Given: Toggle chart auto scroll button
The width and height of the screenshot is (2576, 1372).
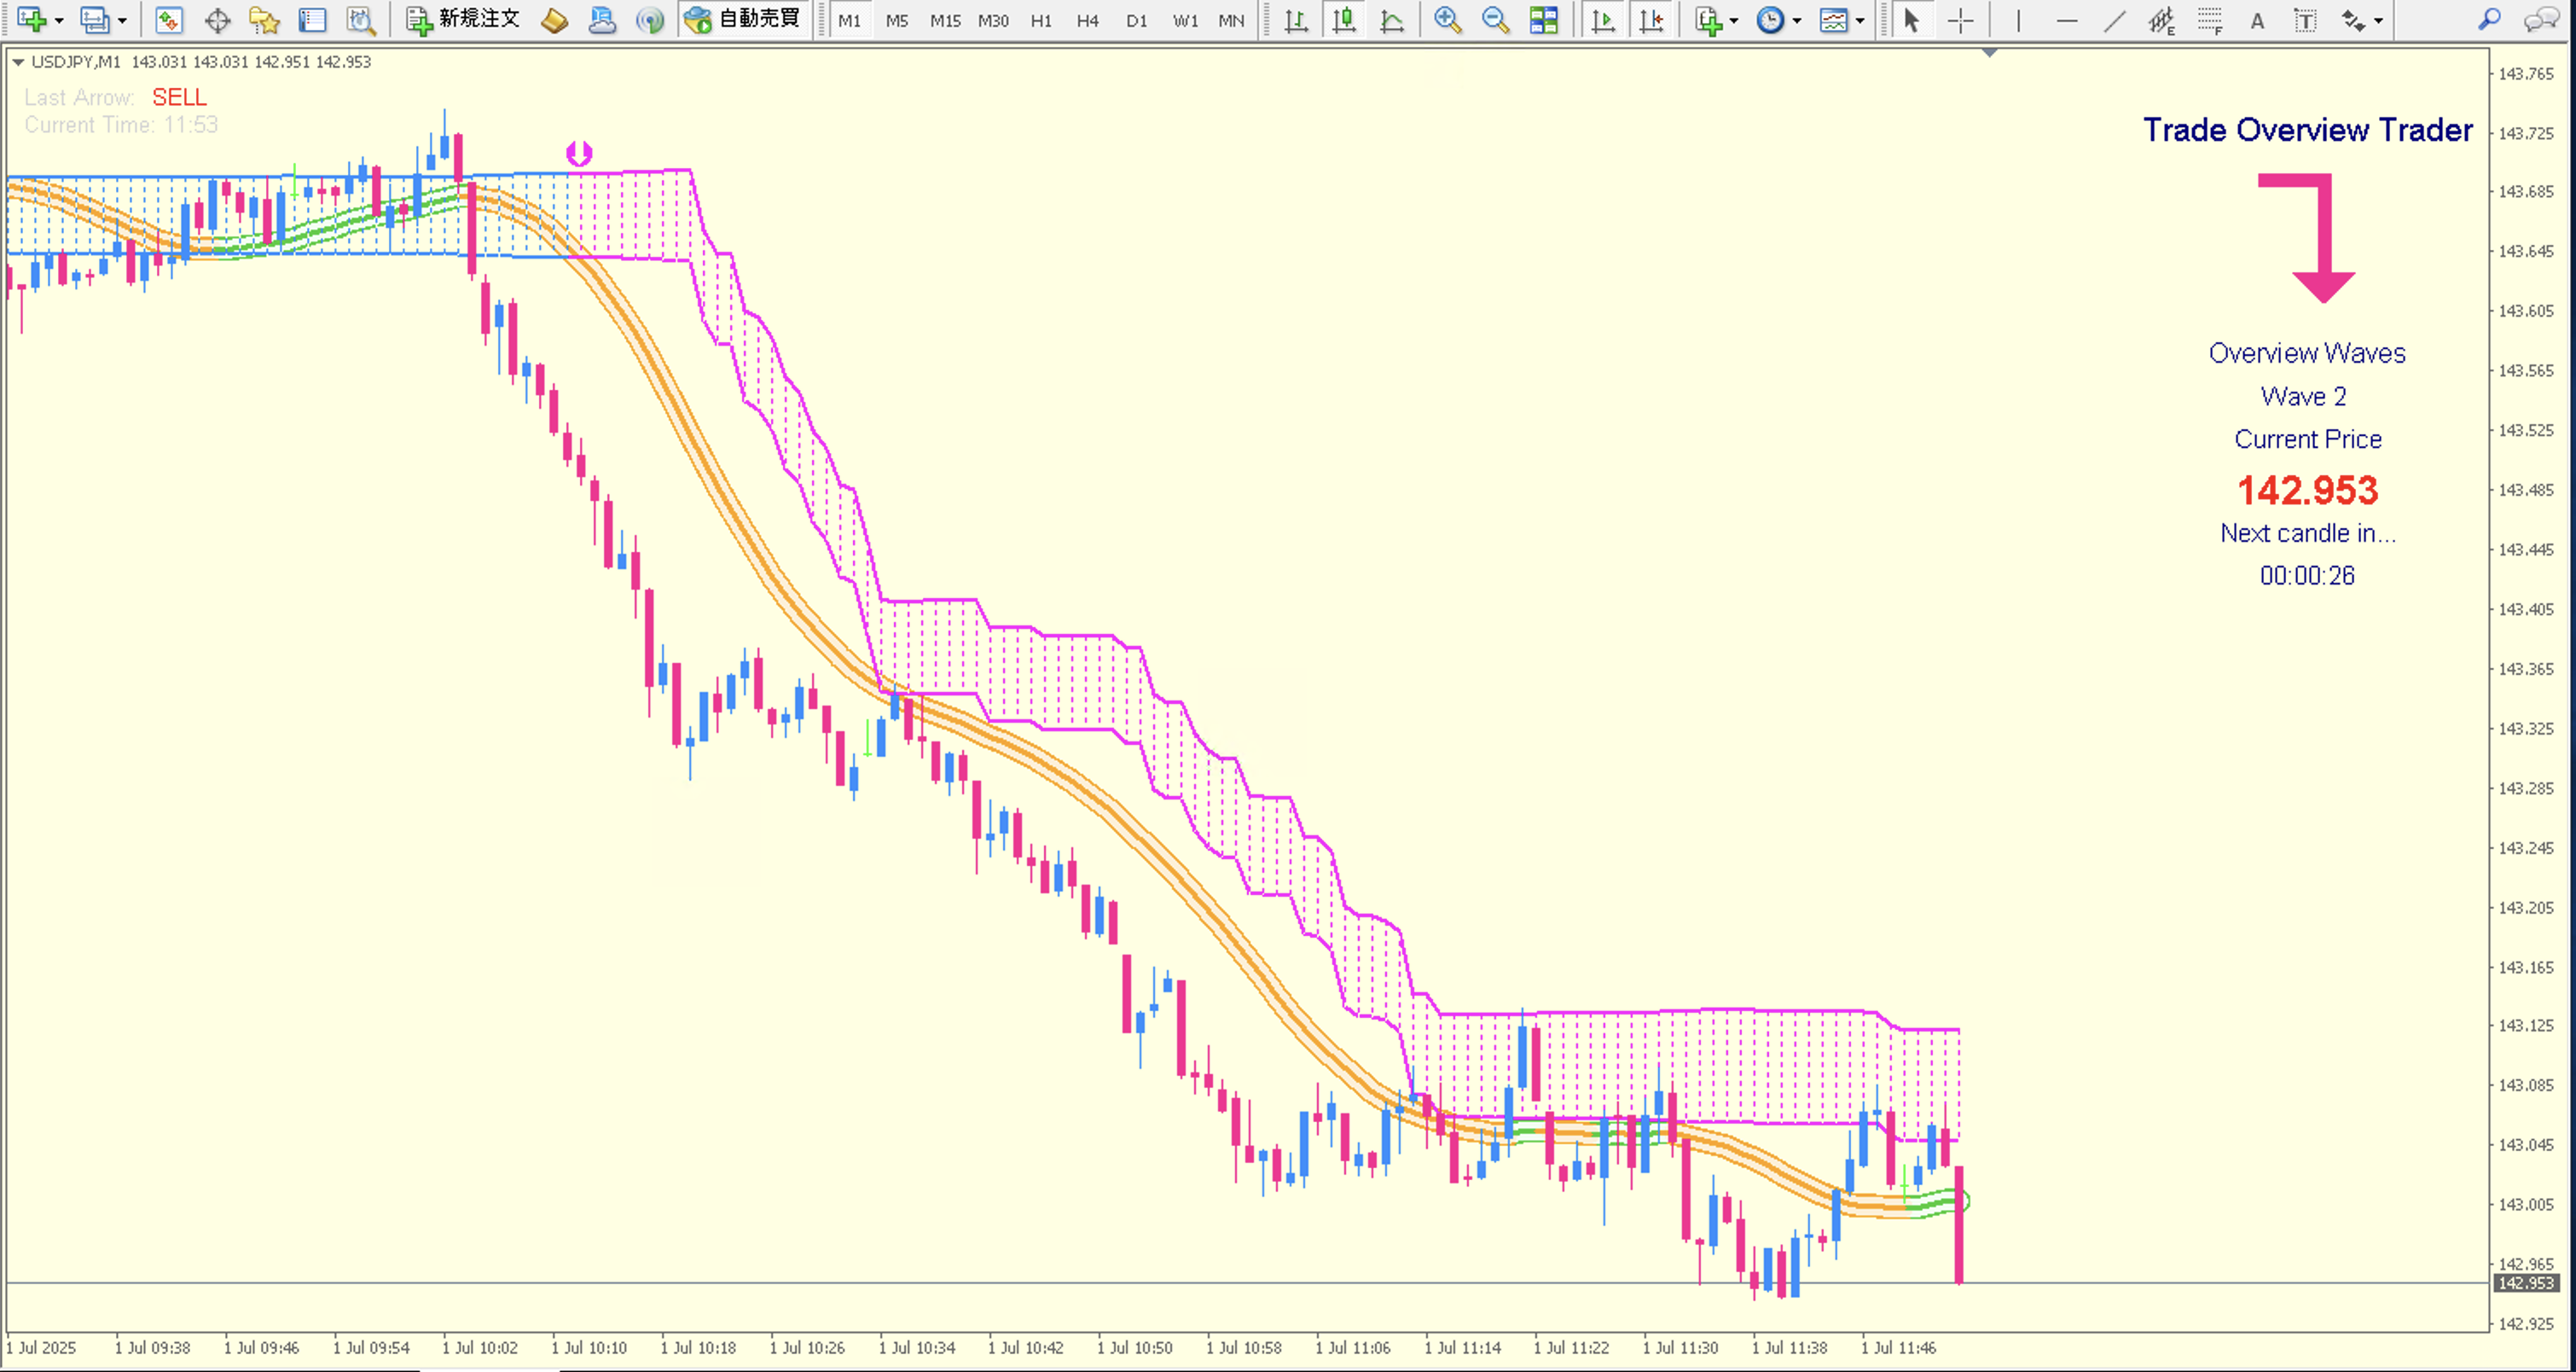Looking at the screenshot, I should point(1603,20).
